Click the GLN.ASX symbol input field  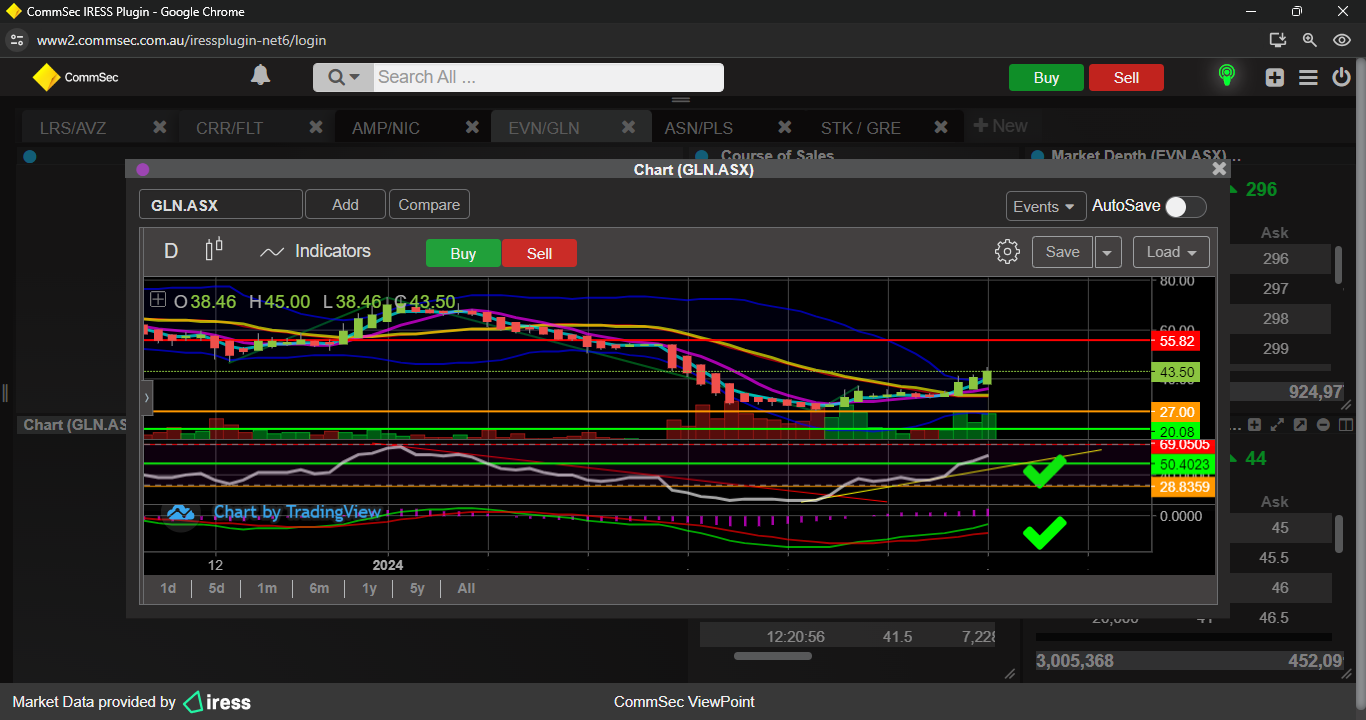(x=220, y=205)
